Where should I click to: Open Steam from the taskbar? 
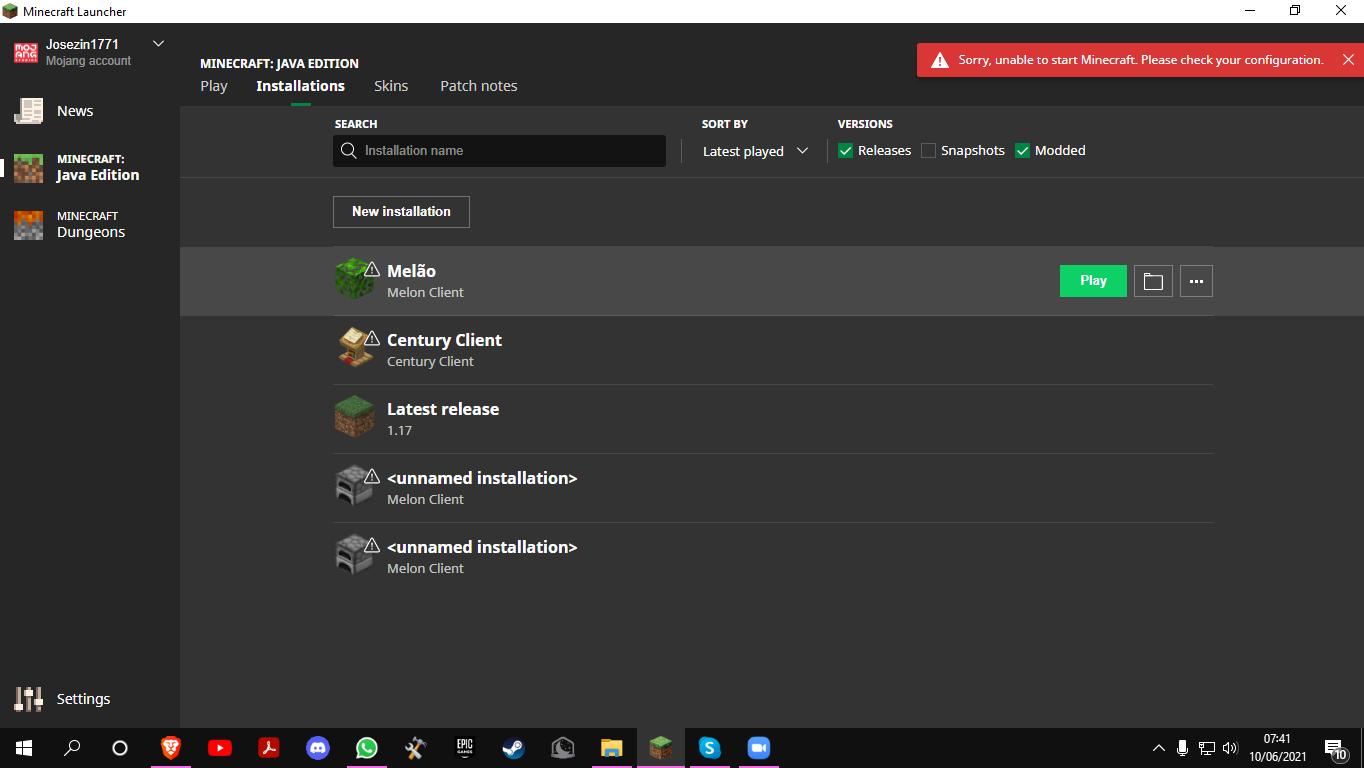click(514, 748)
